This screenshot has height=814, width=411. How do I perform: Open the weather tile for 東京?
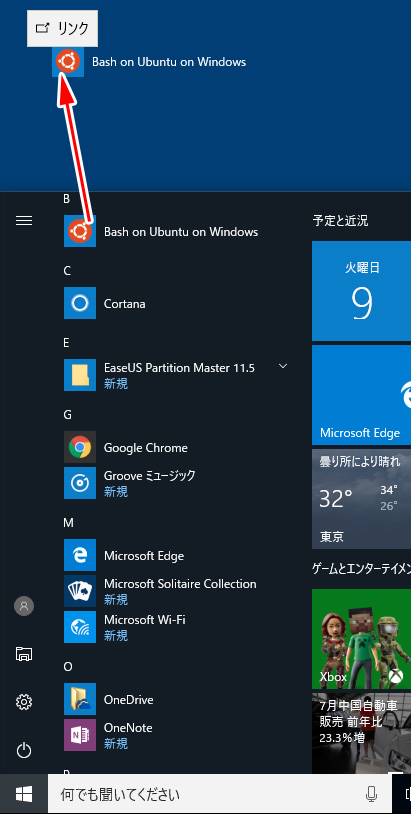[362, 499]
